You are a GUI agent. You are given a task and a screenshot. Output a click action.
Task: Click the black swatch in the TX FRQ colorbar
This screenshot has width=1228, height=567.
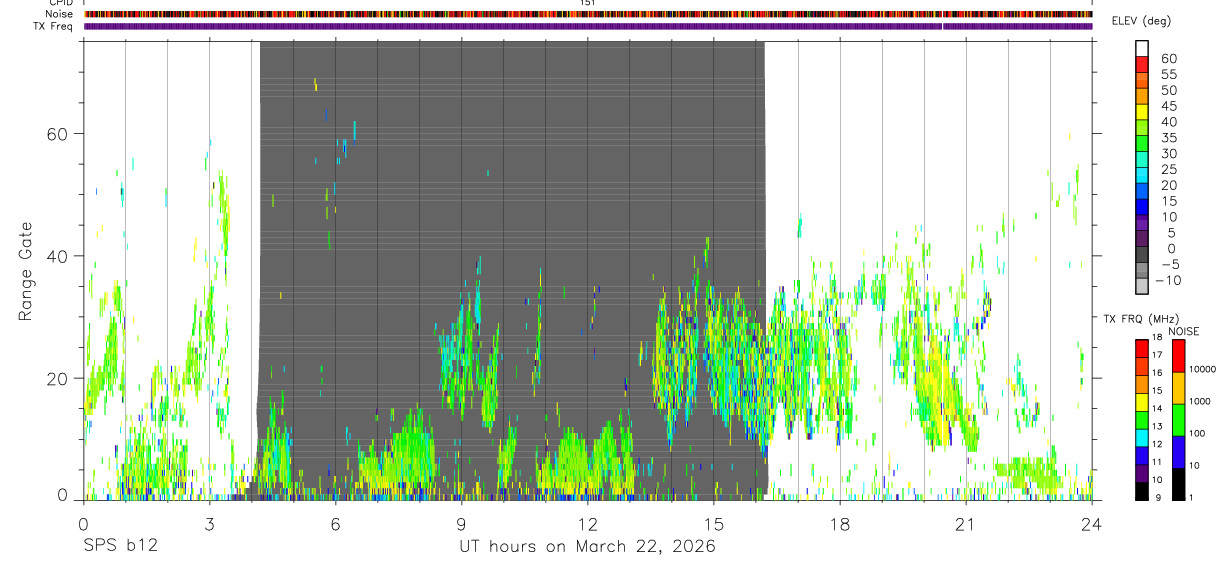click(1141, 492)
